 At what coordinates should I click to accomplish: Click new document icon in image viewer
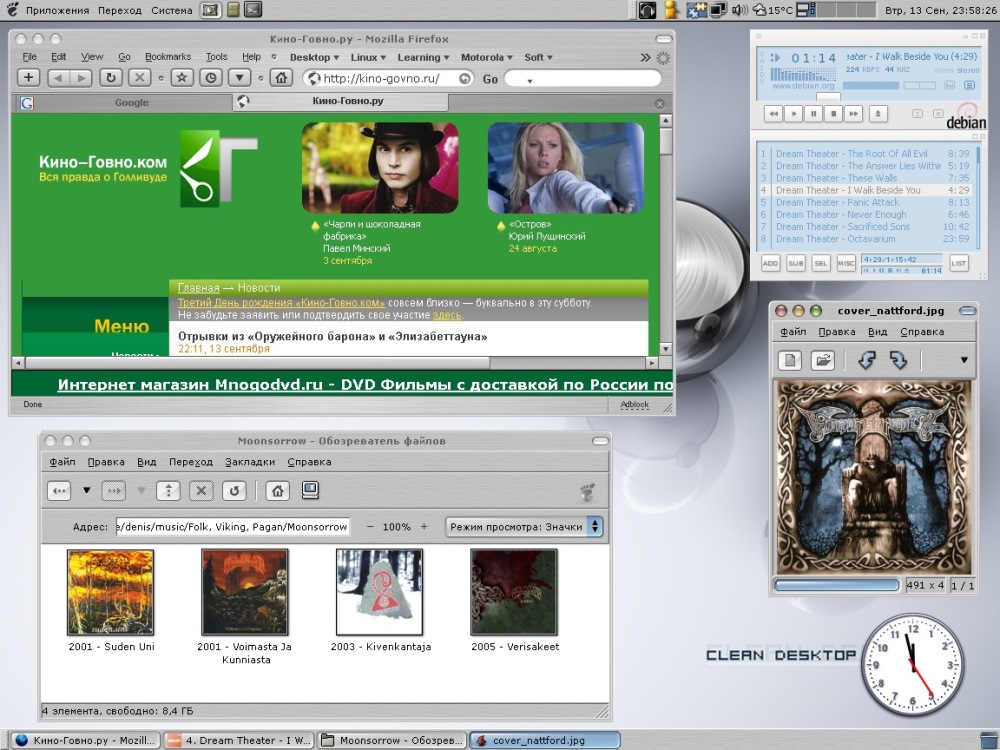[790, 360]
